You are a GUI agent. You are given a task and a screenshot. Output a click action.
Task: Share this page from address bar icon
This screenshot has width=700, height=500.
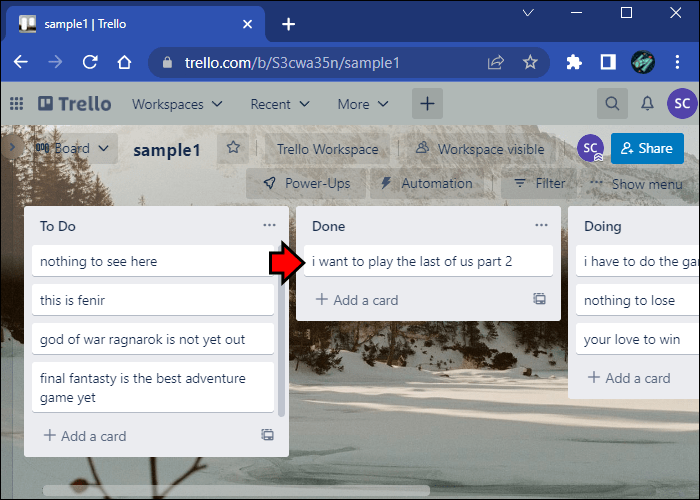tap(496, 62)
